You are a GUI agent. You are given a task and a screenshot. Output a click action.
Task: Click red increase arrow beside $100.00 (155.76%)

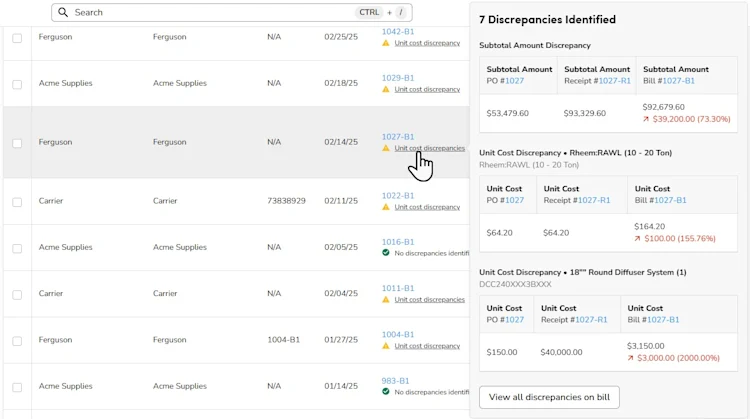pyautogui.click(x=638, y=239)
